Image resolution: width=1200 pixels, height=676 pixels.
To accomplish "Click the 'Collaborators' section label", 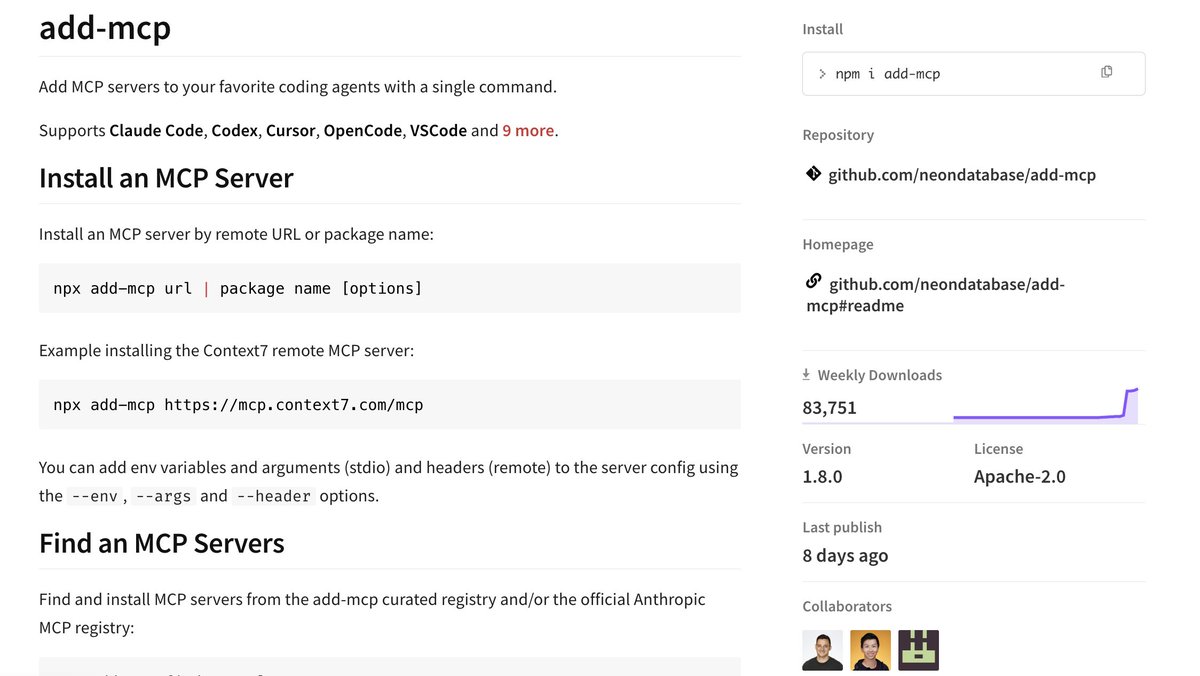I will pos(847,606).
